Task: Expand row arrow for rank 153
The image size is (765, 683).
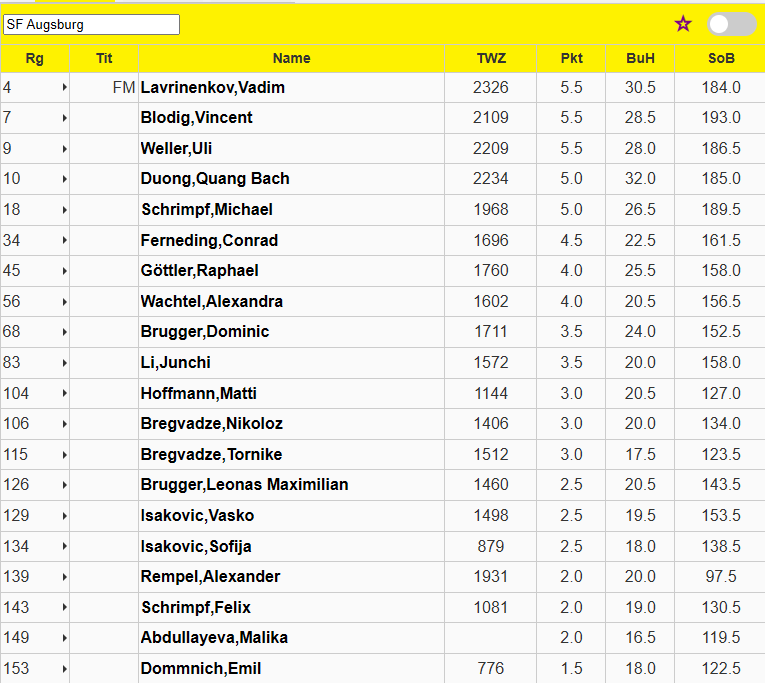Action: [x=64, y=669]
